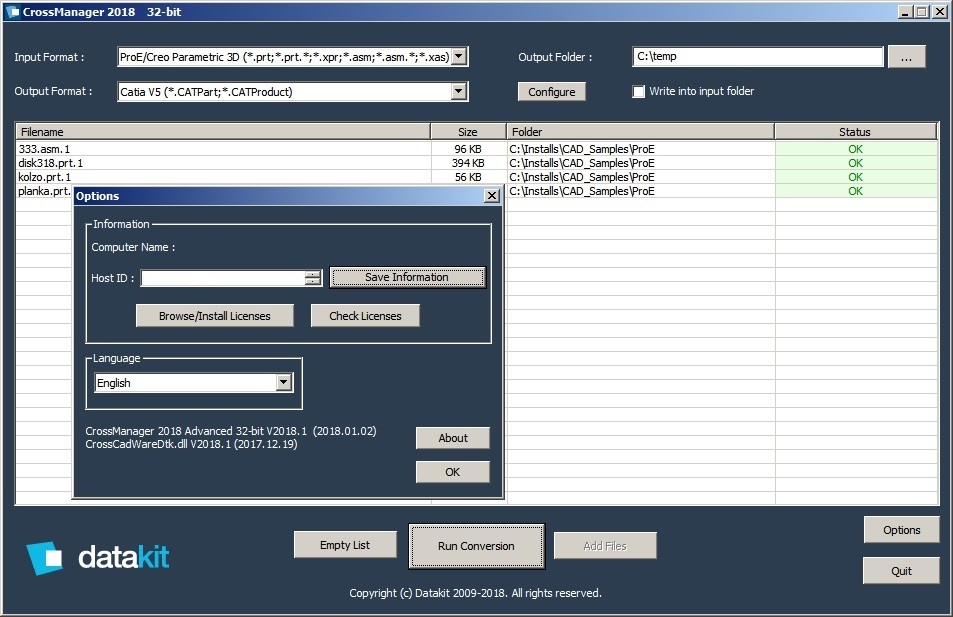
Task: Sort by the Size column header
Action: coord(468,132)
